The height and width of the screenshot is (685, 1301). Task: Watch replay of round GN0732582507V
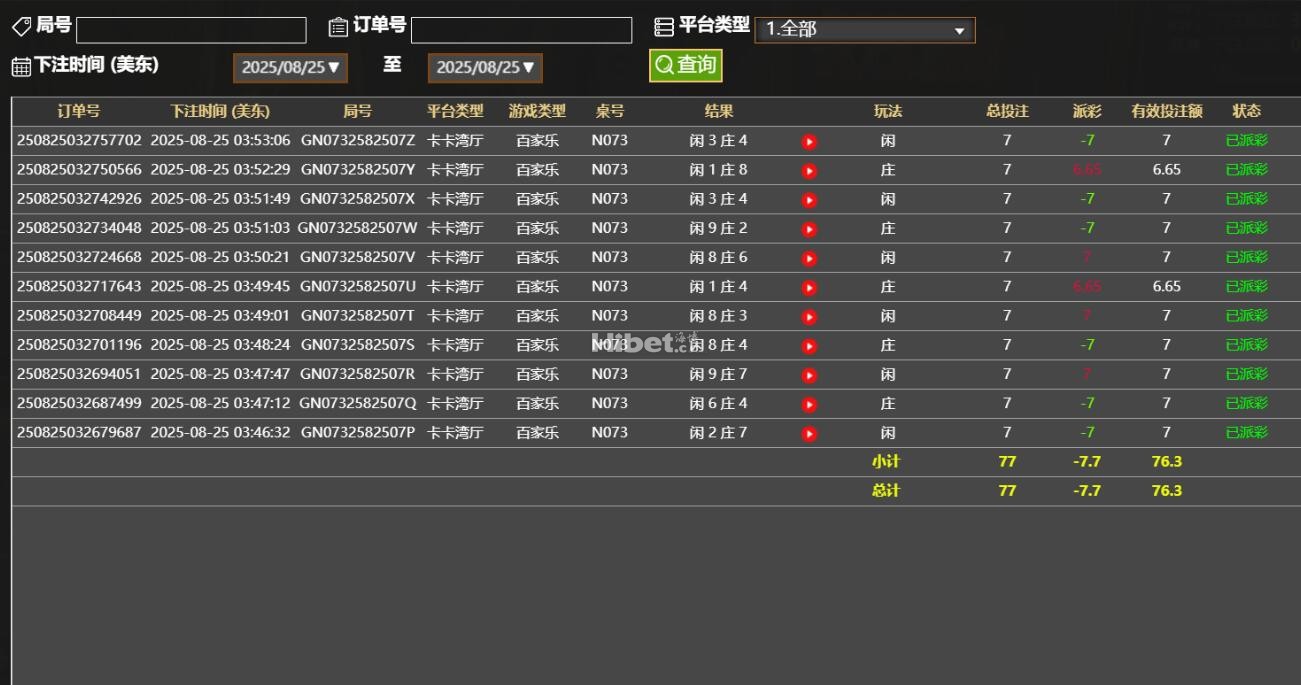tap(809, 258)
